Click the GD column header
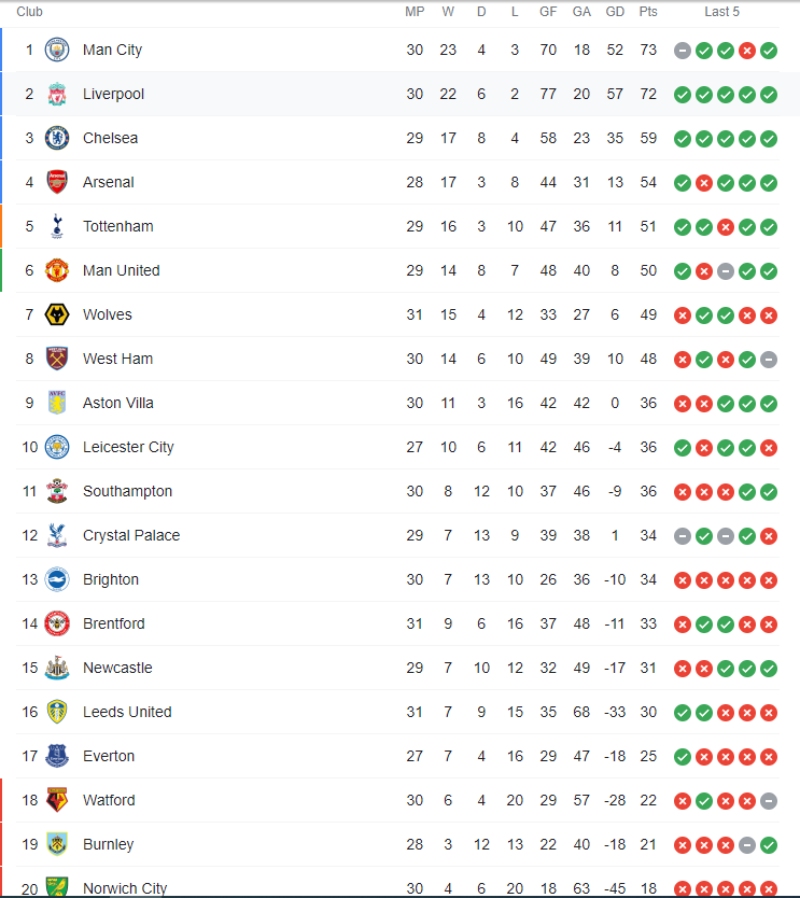This screenshot has height=898, width=800. pyautogui.click(x=615, y=12)
